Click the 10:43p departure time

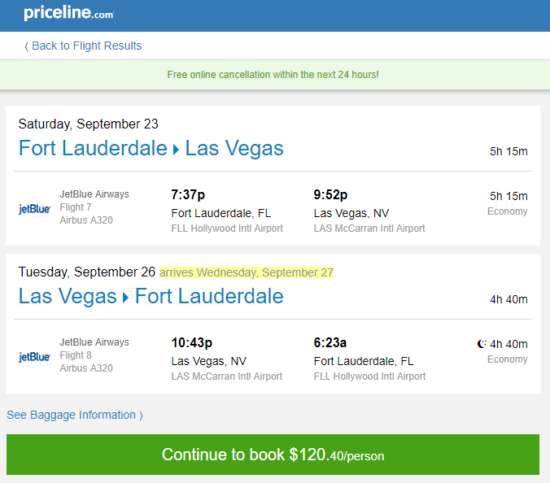coord(192,343)
